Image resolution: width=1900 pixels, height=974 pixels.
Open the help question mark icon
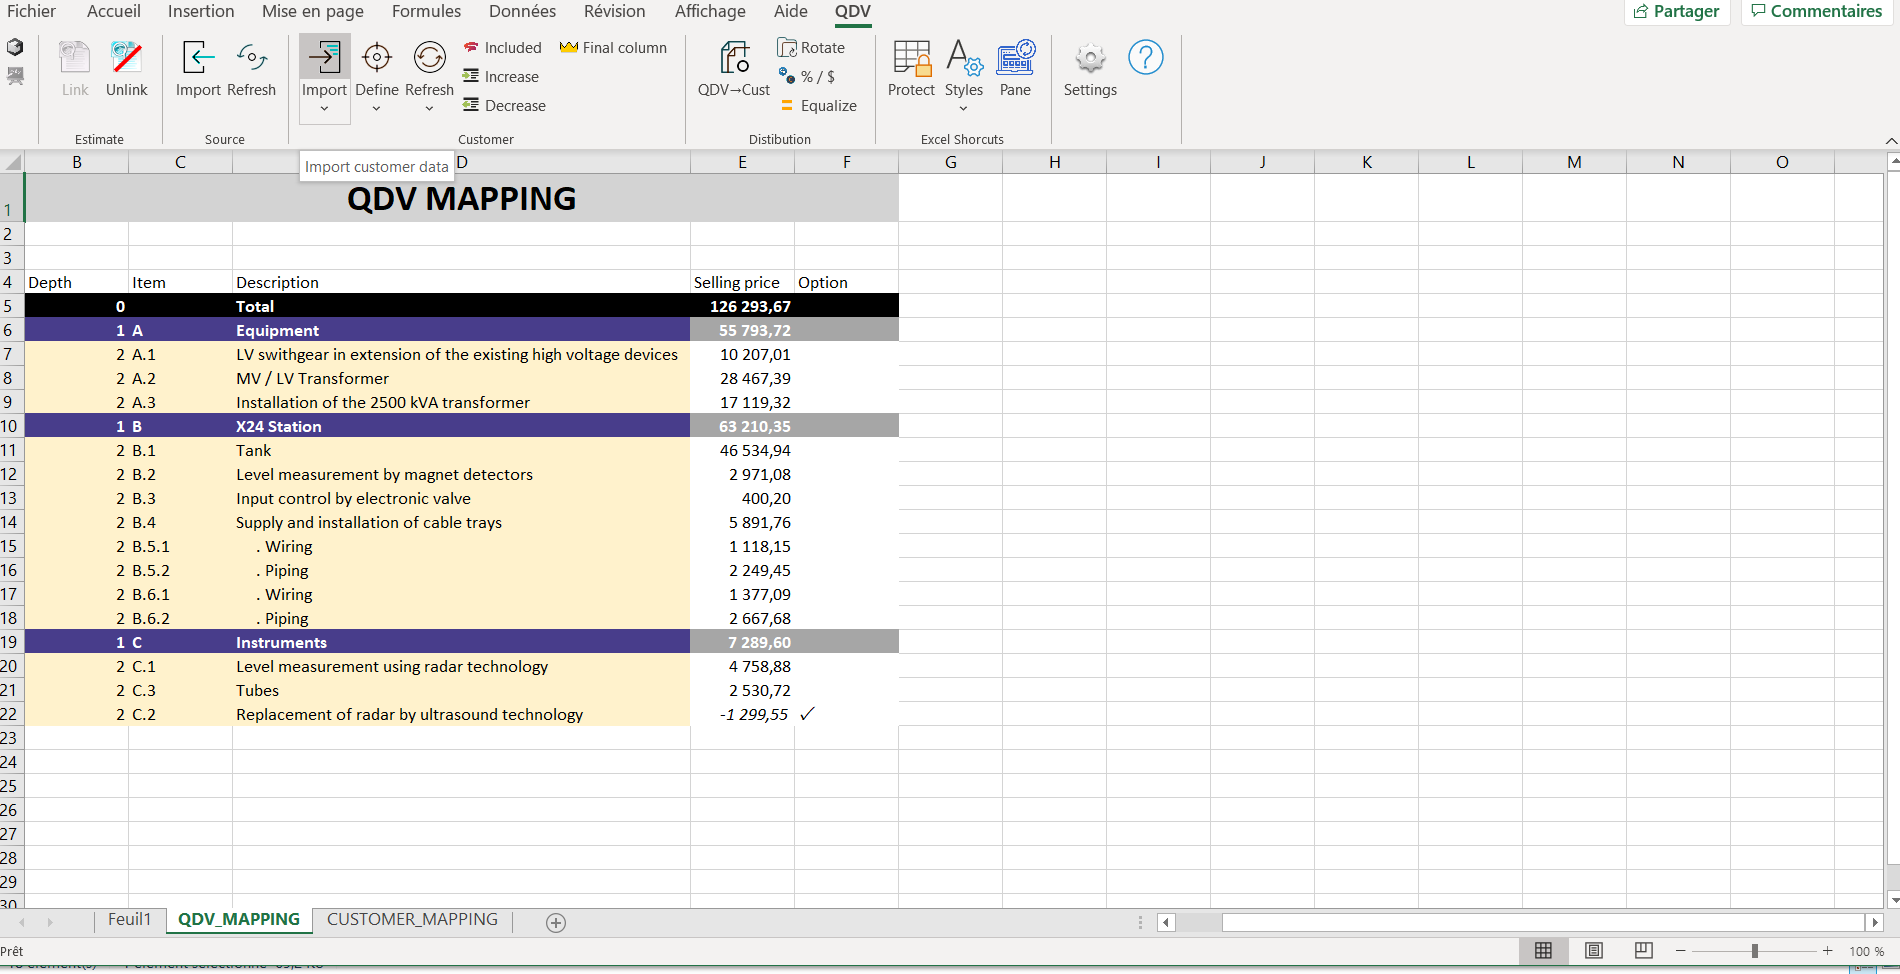[1146, 57]
